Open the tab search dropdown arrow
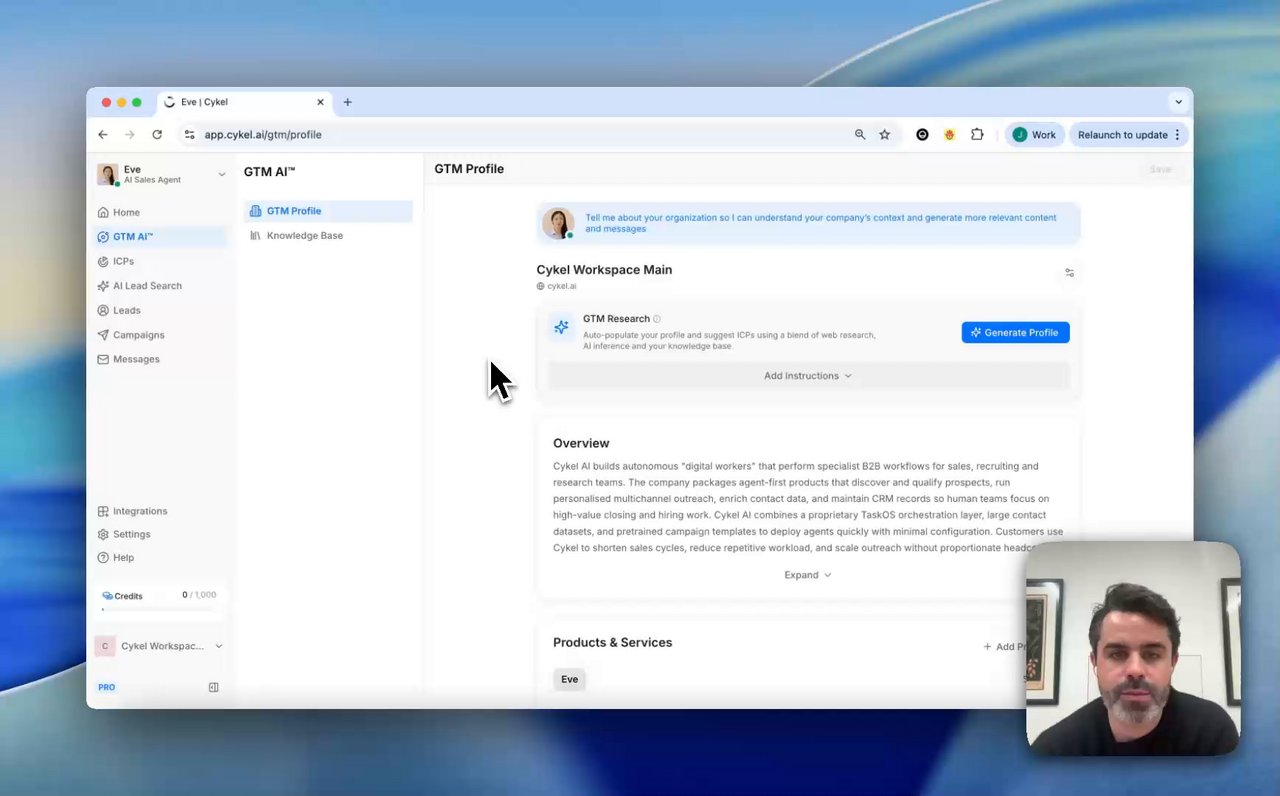1280x796 pixels. (1178, 102)
